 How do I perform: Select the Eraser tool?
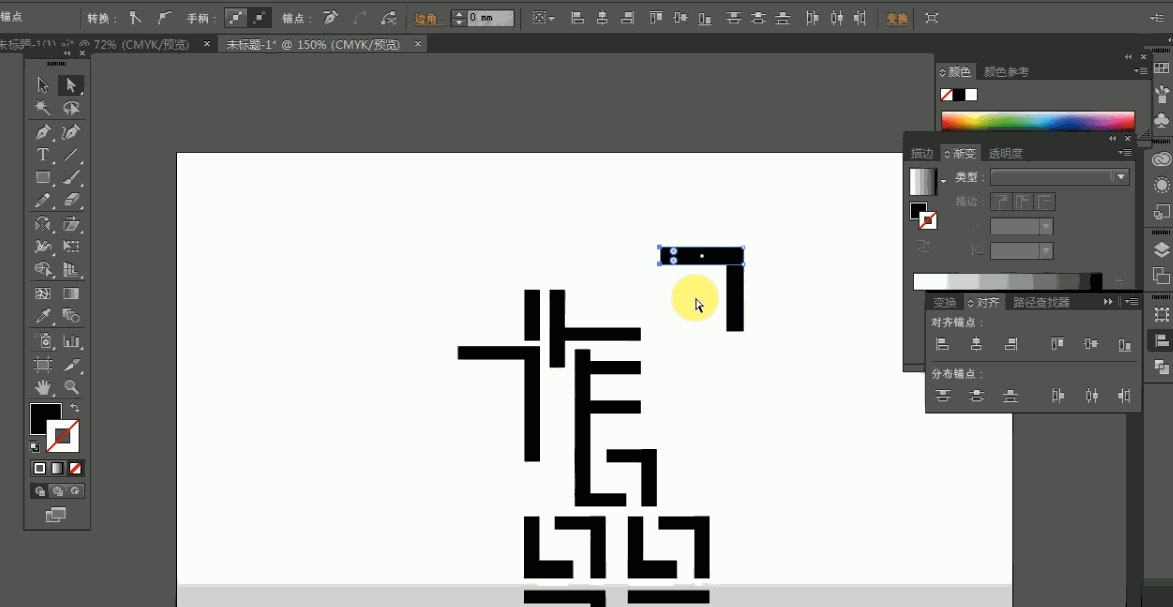71,201
